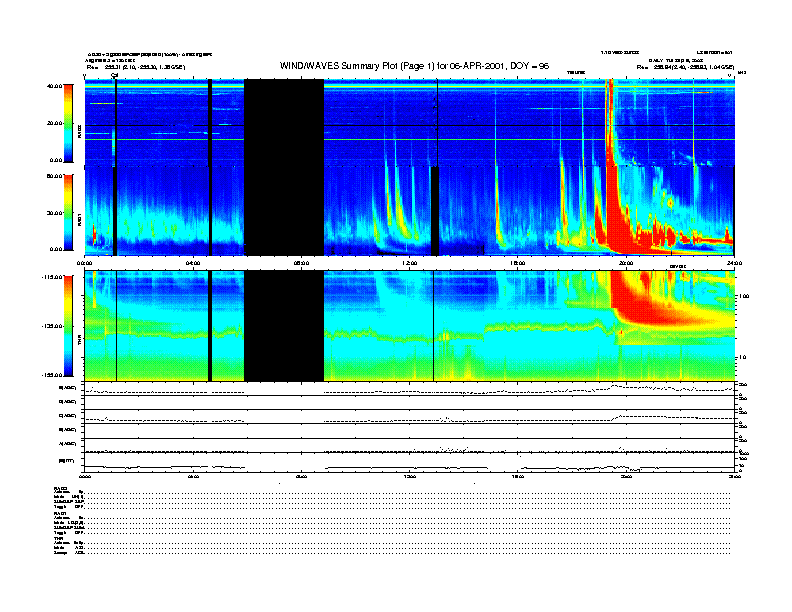Click the RAD1 heading in the bottom settings table
792x612 pixels.
[60, 514]
